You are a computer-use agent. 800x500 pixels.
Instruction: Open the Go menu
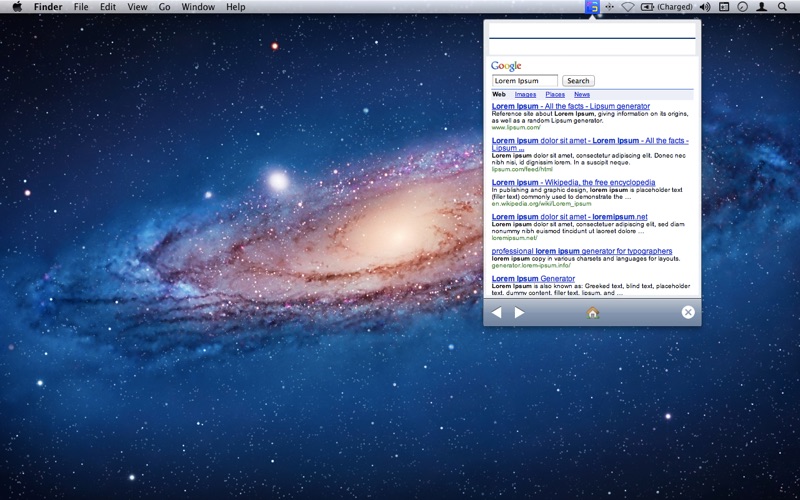click(164, 7)
